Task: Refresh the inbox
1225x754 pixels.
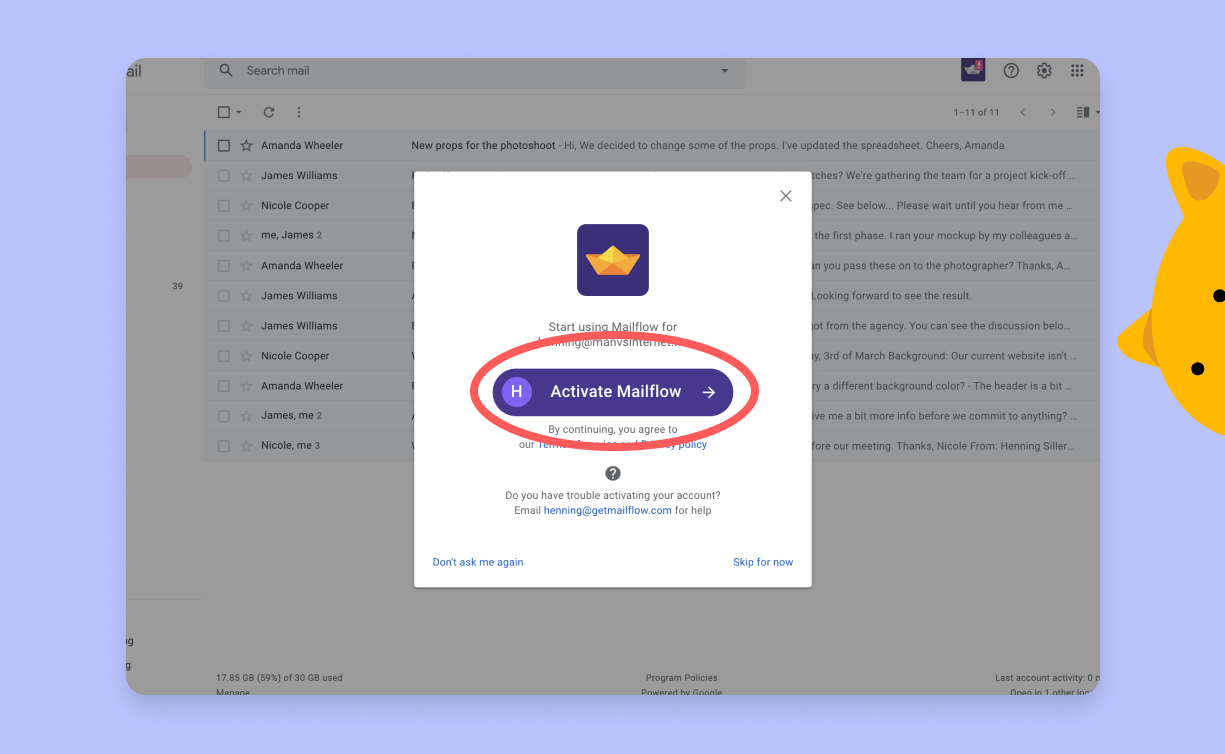Action: pos(268,113)
